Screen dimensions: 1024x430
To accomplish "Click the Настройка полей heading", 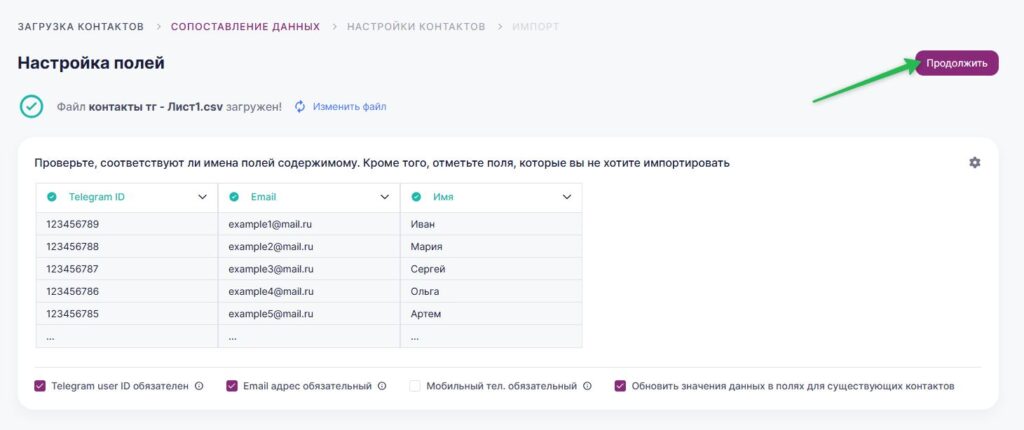I will coord(91,63).
